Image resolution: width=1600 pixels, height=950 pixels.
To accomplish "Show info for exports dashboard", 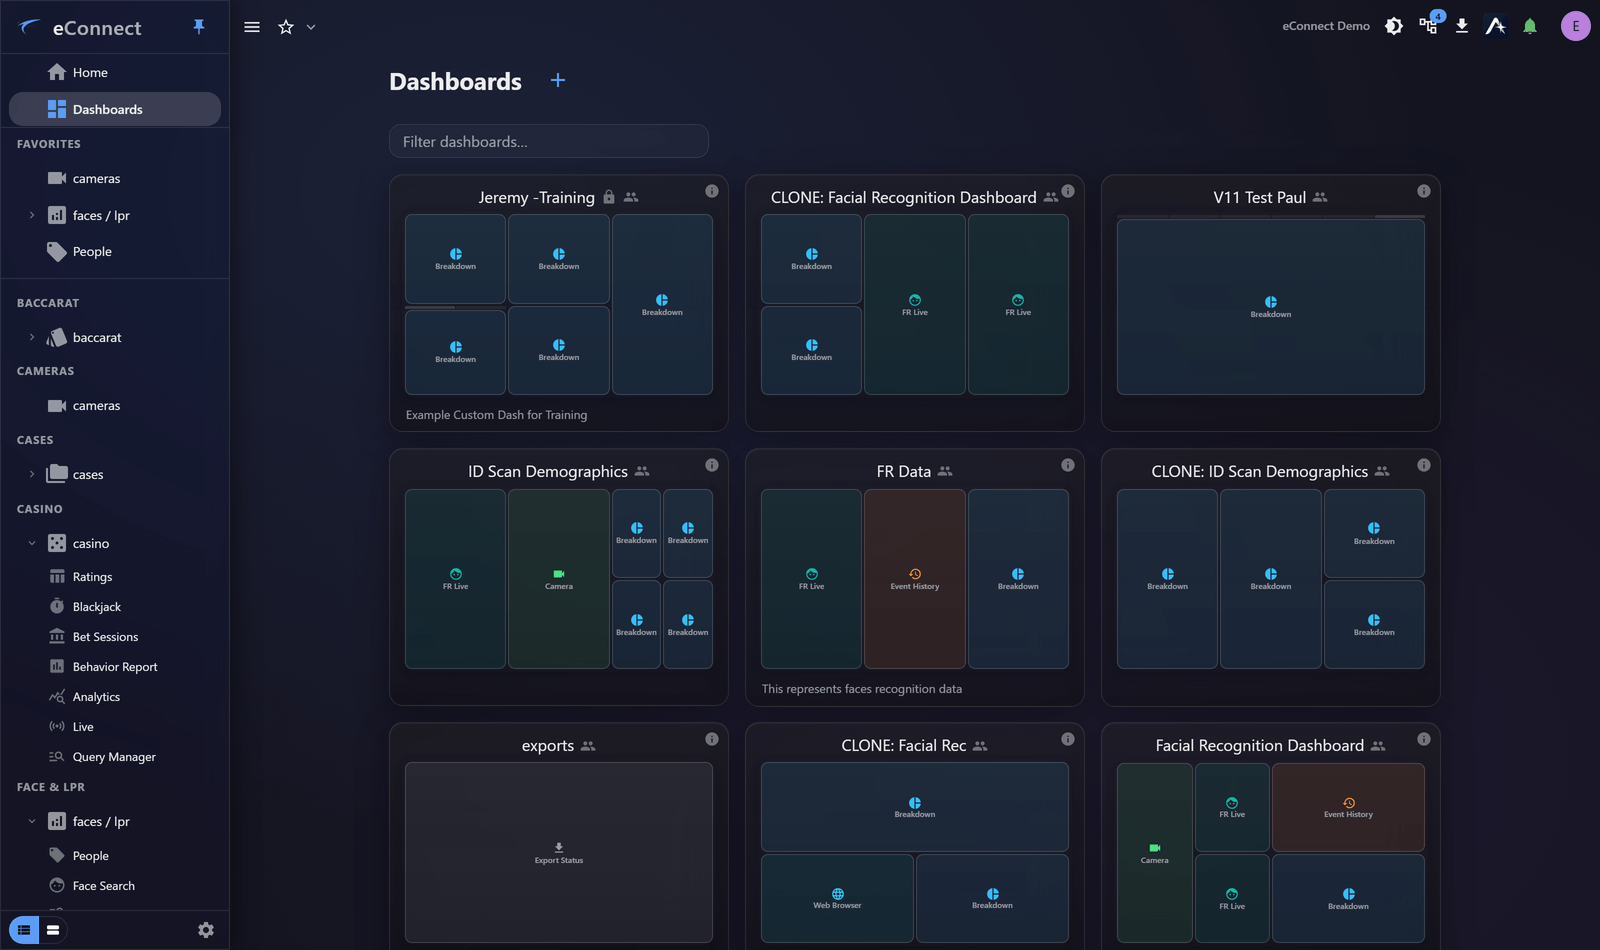I will pyautogui.click(x=712, y=739).
